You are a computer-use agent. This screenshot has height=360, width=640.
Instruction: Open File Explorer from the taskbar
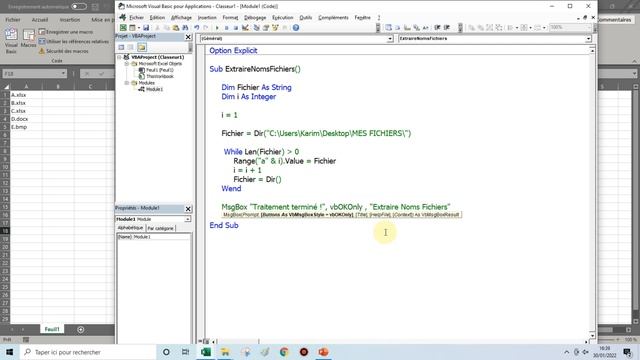click(225, 352)
